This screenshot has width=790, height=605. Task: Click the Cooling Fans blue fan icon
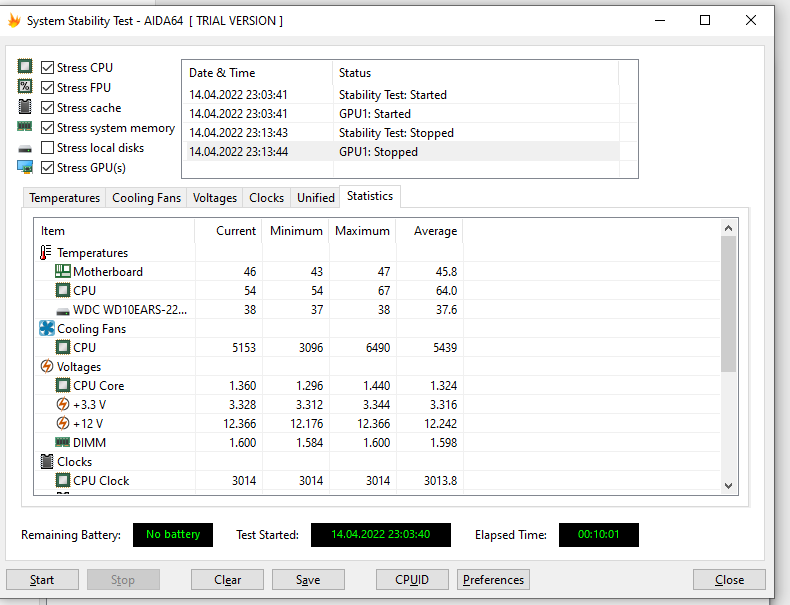(47, 328)
